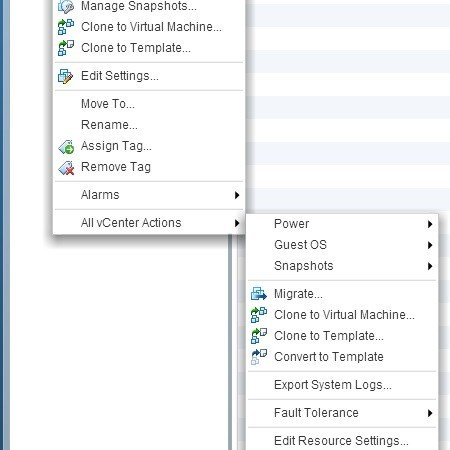
Task: Click the Clone to Virtual Machine icon in the top menu
Action: pyautogui.click(x=66, y=27)
